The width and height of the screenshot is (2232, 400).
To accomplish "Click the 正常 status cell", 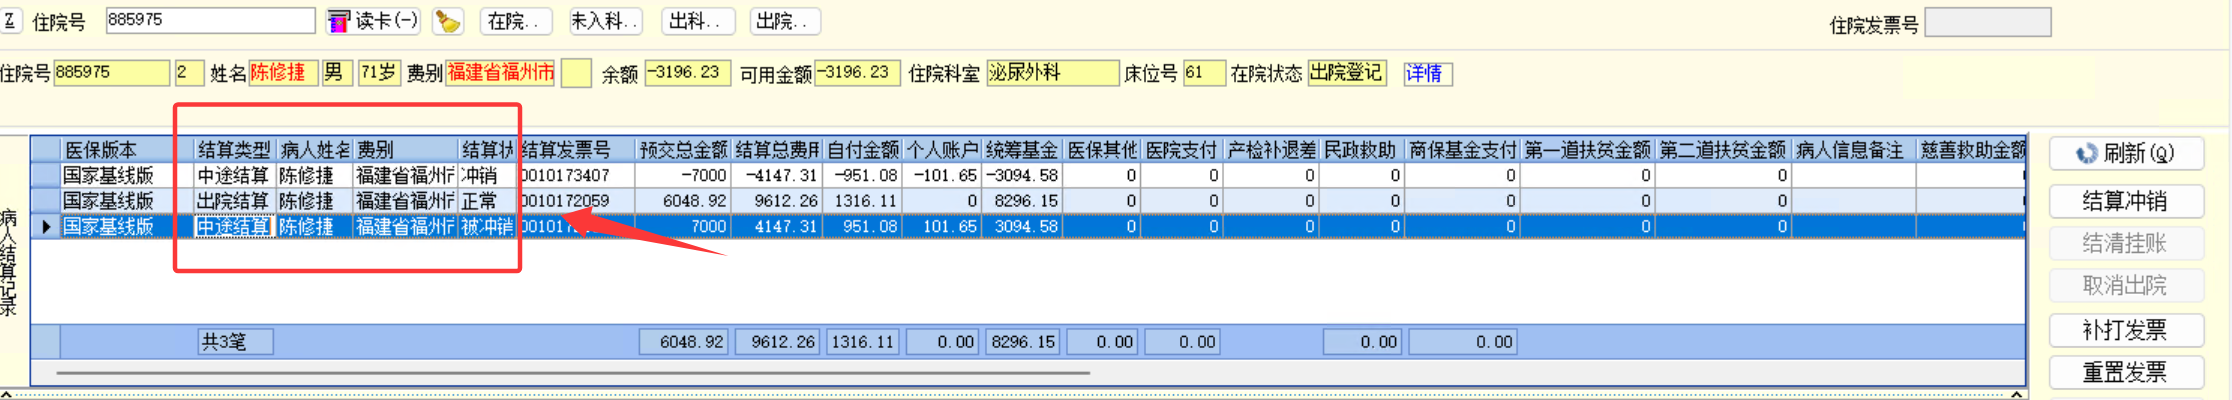I will [487, 201].
